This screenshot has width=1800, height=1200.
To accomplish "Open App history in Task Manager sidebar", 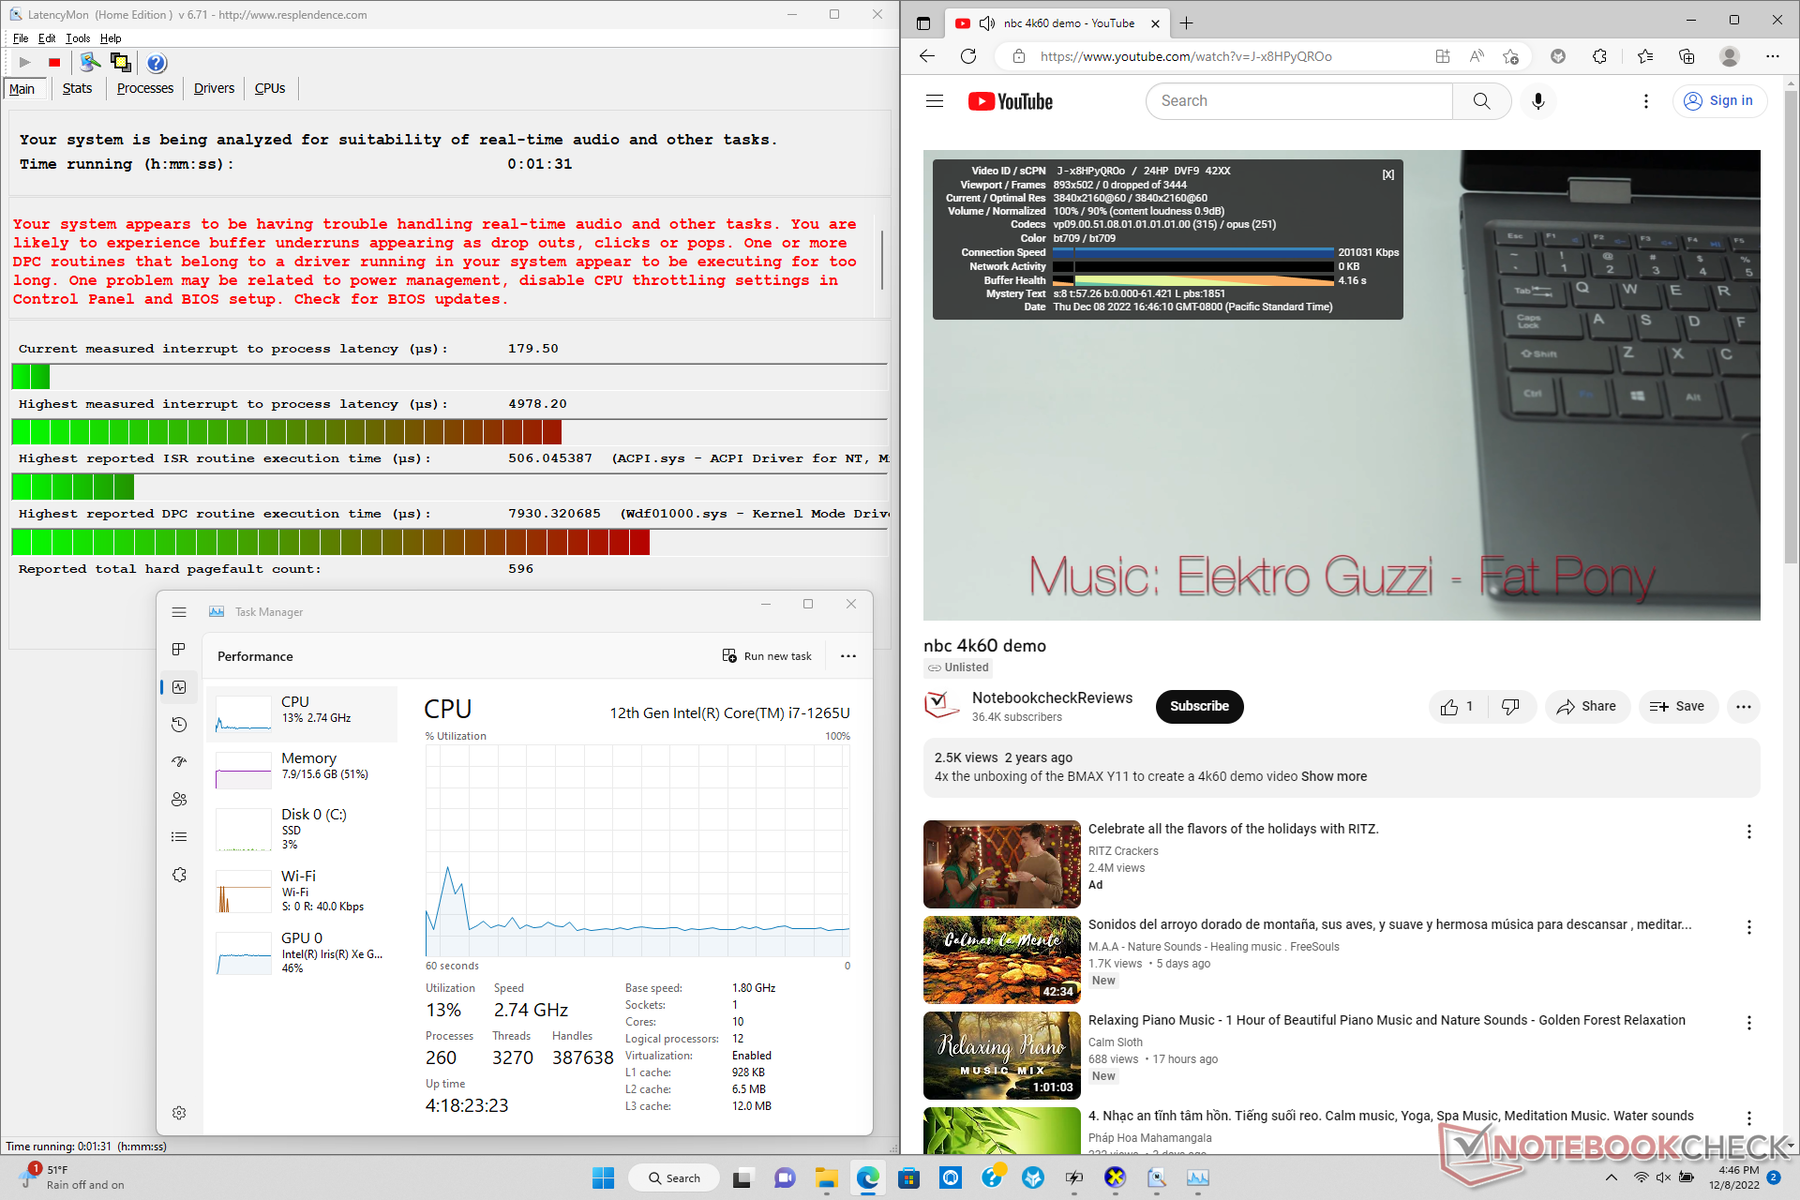I will [x=179, y=724].
